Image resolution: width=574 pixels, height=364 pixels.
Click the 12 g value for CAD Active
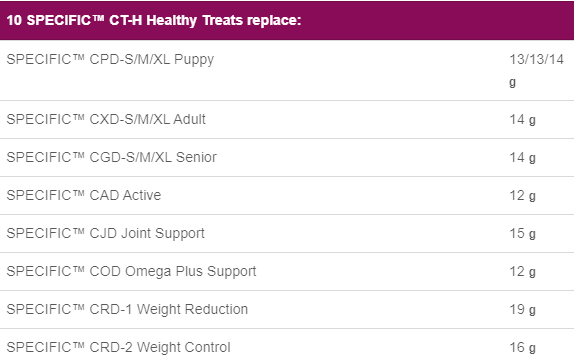point(522,196)
